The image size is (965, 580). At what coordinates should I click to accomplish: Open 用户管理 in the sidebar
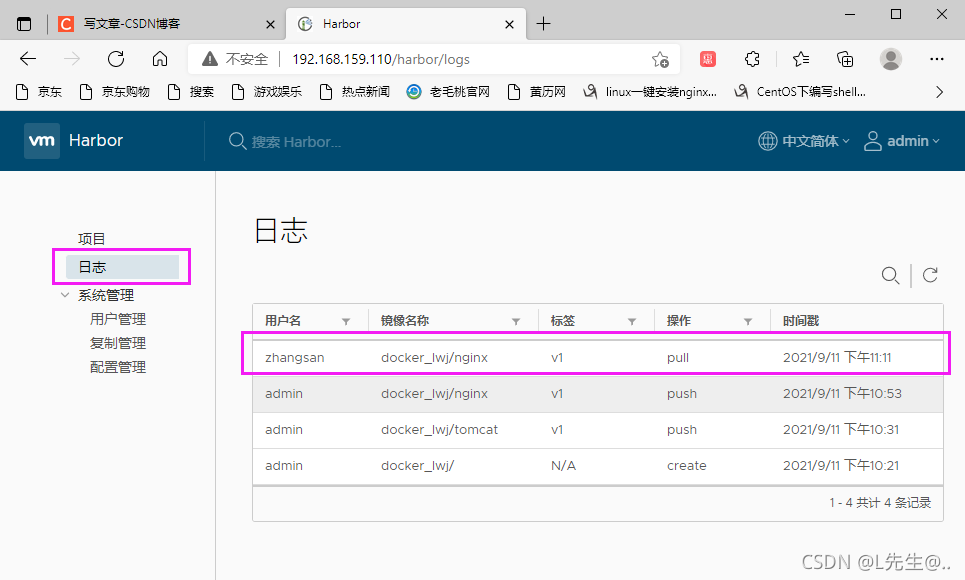[x=118, y=319]
